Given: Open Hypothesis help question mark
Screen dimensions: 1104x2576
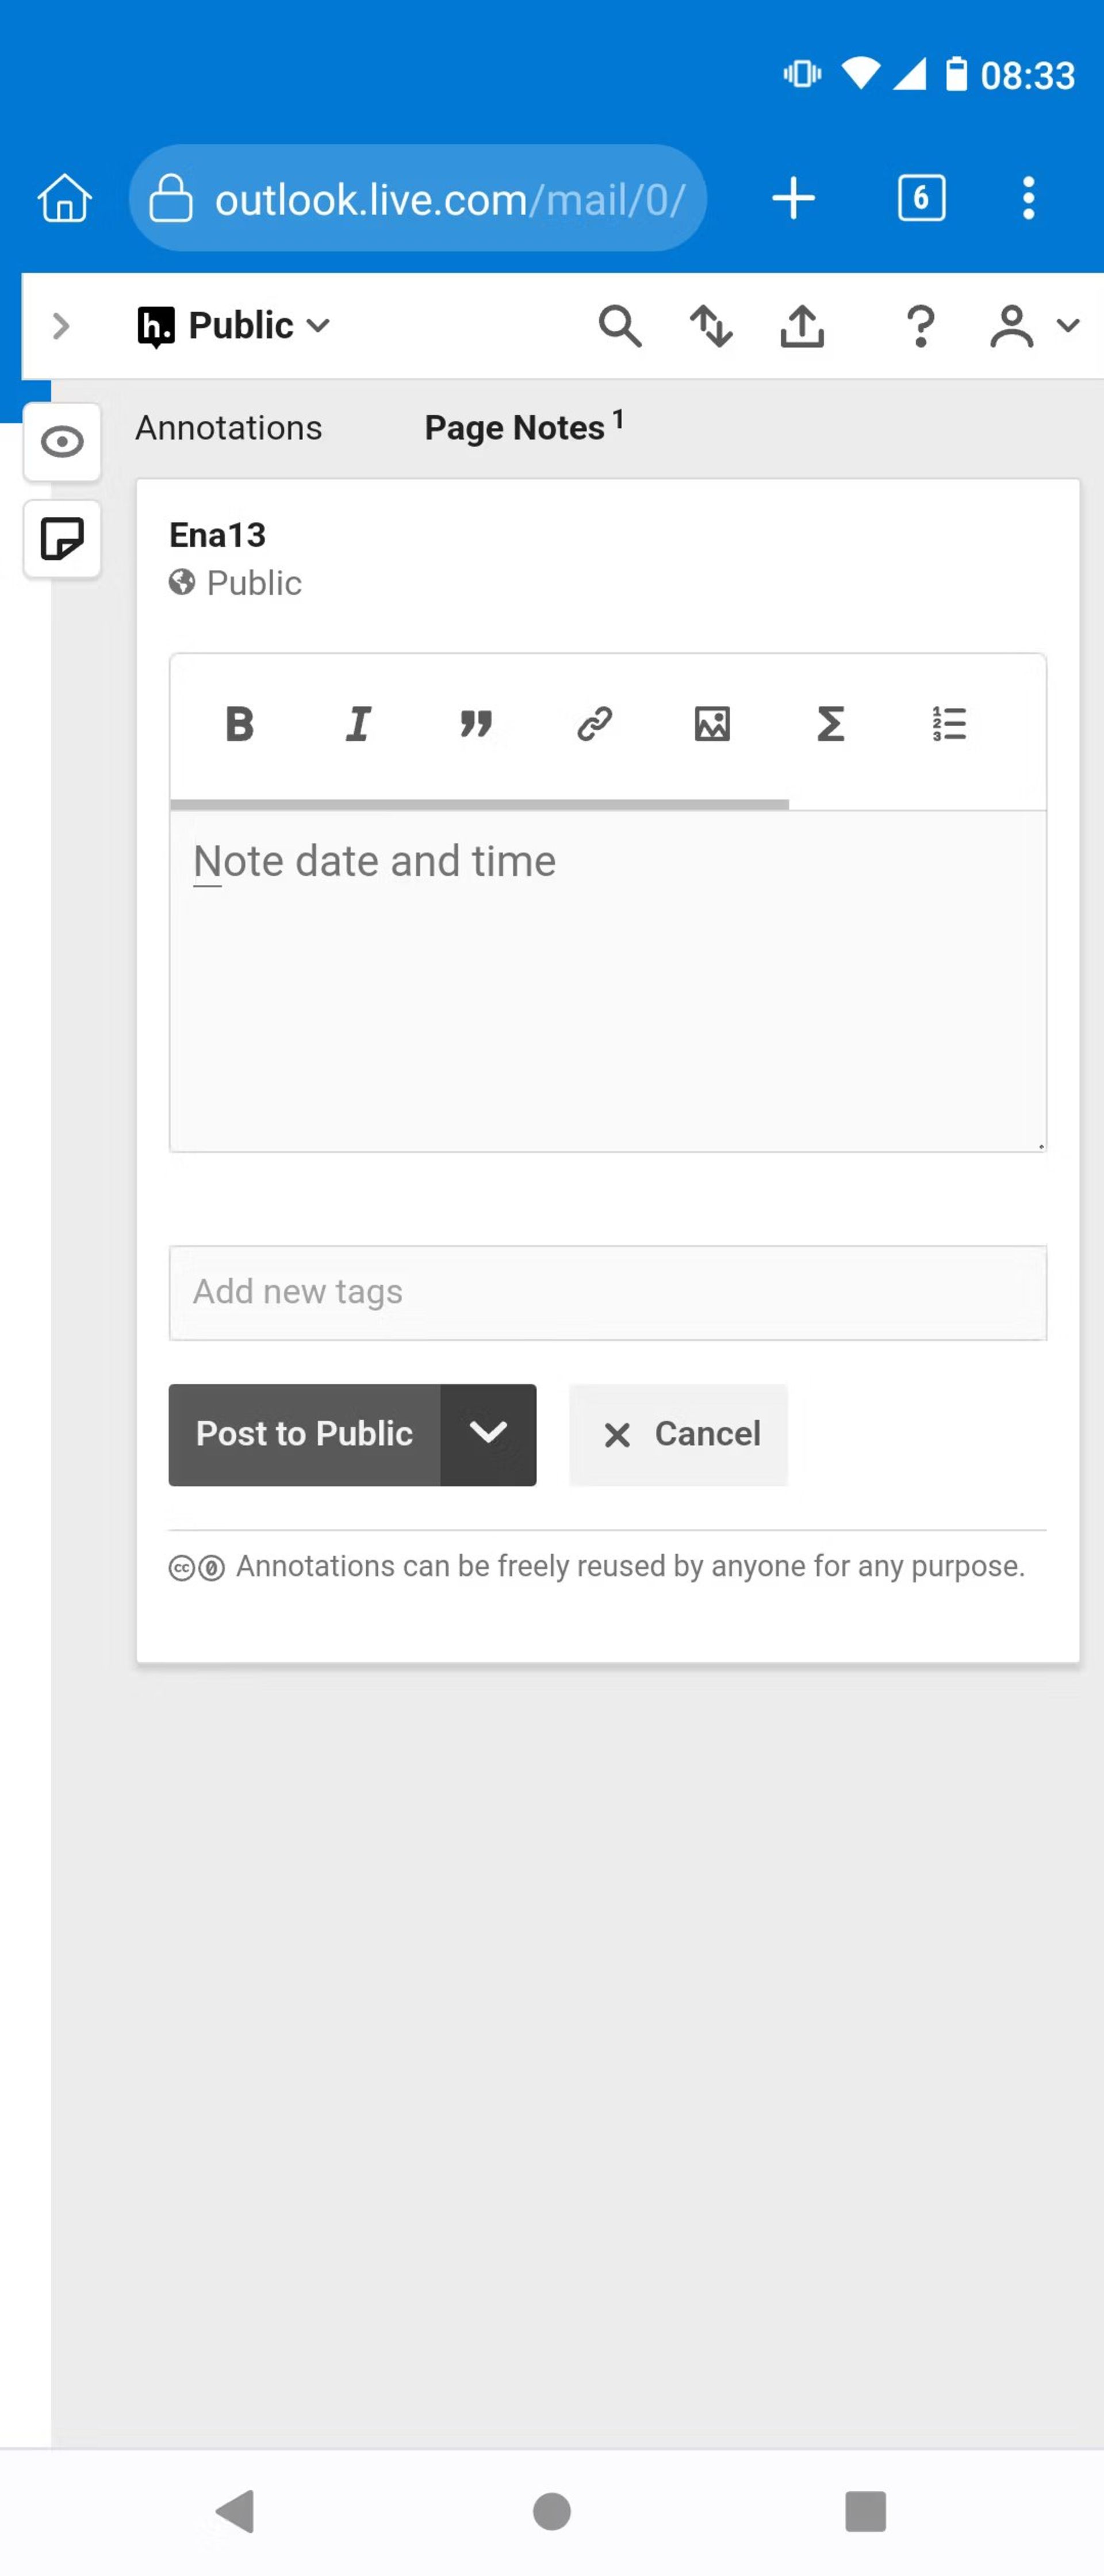Looking at the screenshot, I should 920,326.
